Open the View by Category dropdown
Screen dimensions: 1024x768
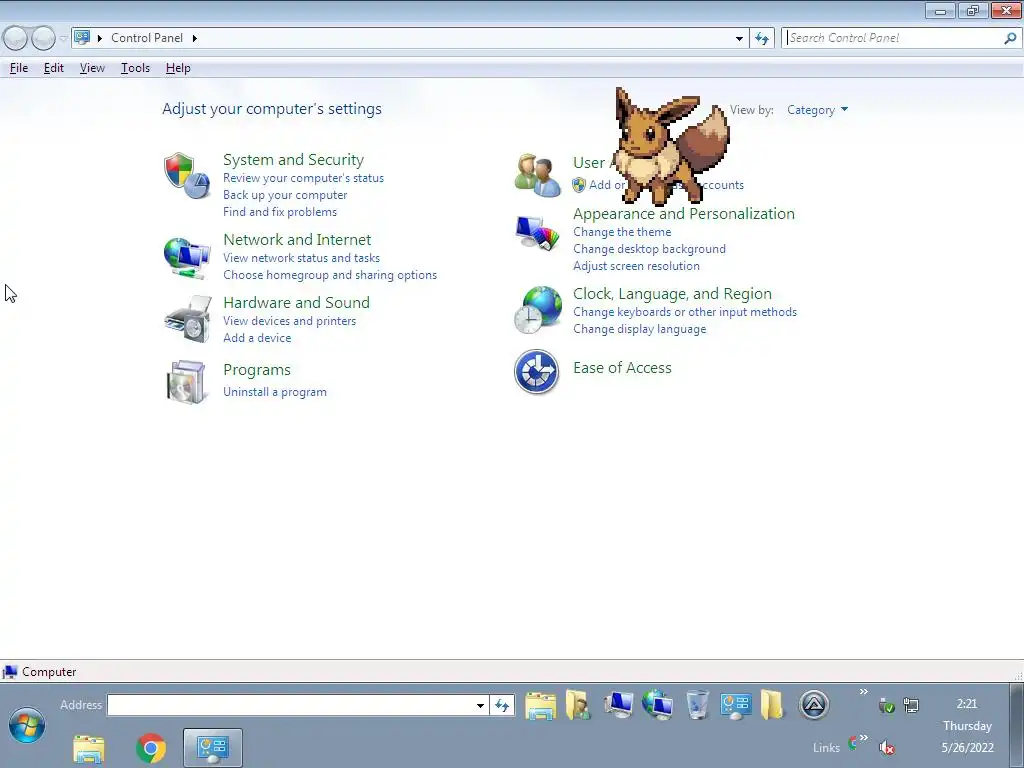817,110
